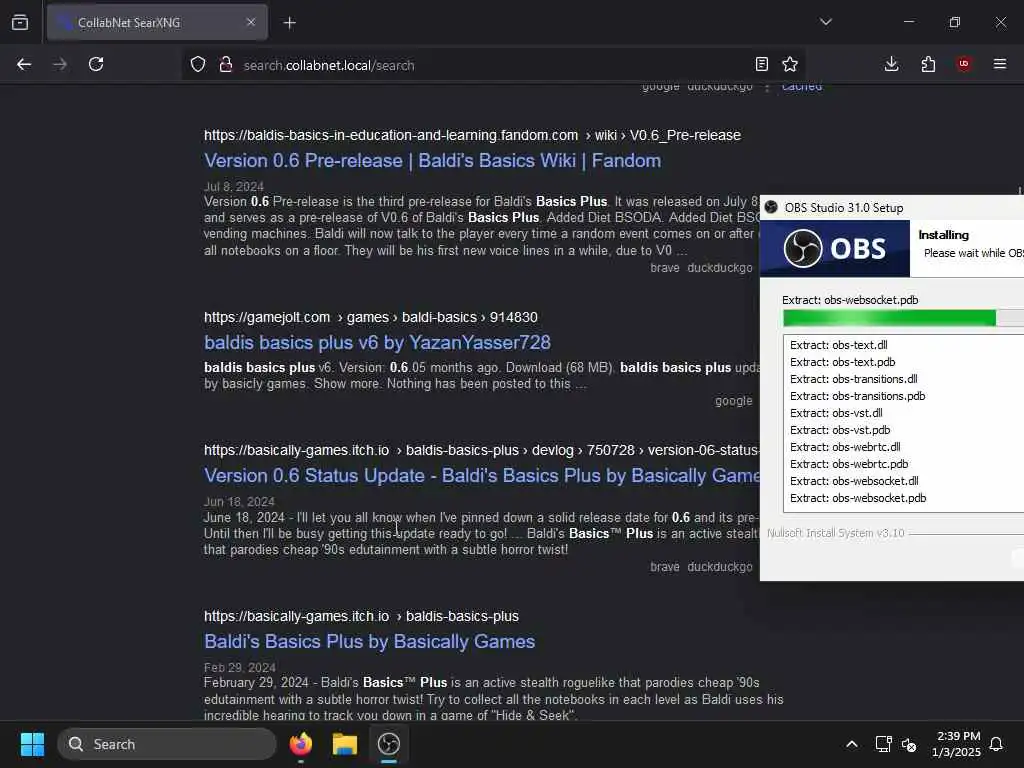Open the notifications bell icon
1024x768 pixels.
pyautogui.click(x=997, y=744)
